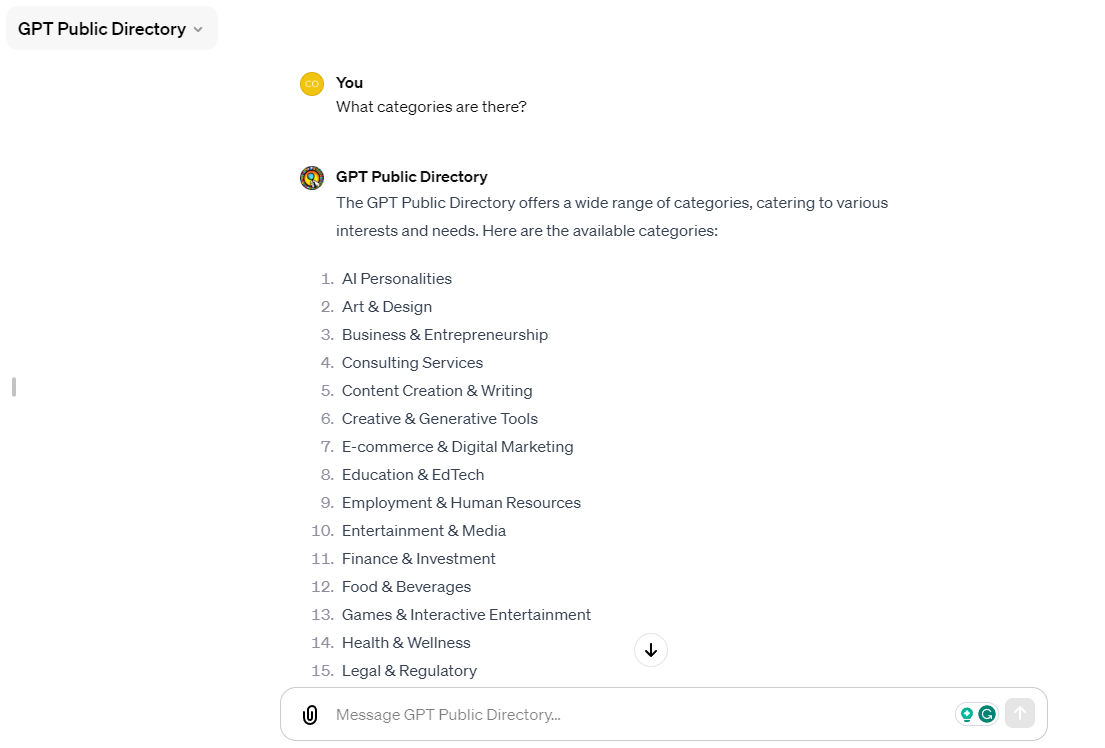Click the scroll-to-bottom arrow

coord(651,650)
